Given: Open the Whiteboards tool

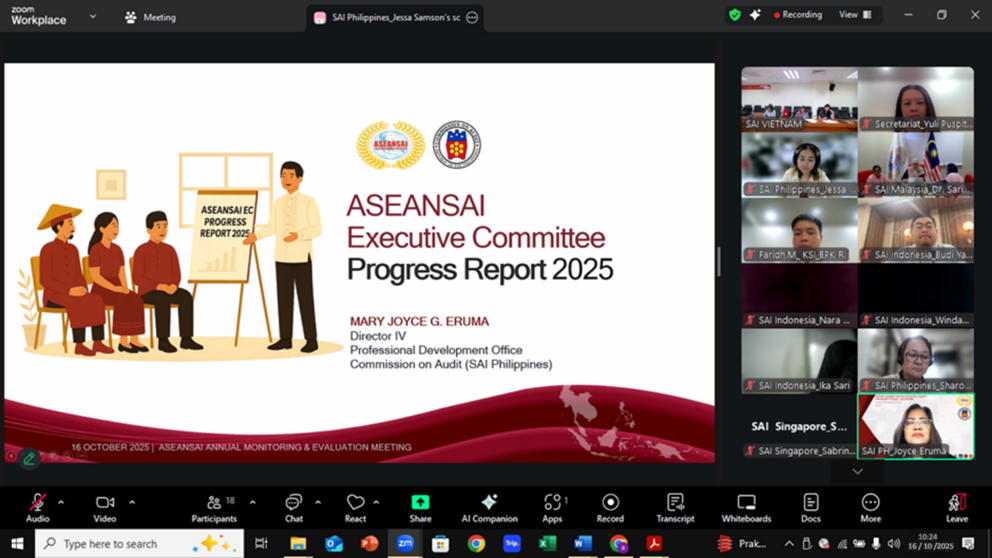Looking at the screenshot, I should click(746, 506).
